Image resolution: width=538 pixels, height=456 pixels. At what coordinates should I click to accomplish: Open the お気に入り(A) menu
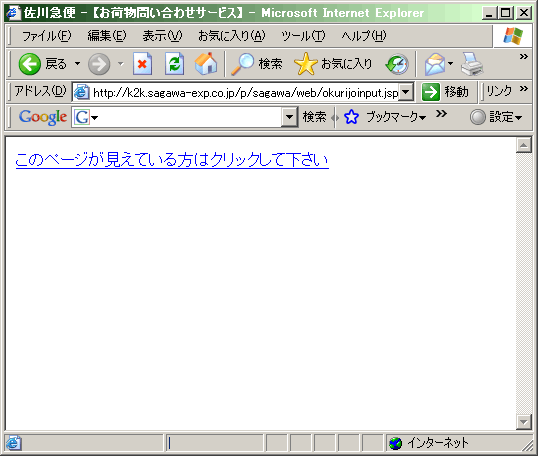click(232, 36)
